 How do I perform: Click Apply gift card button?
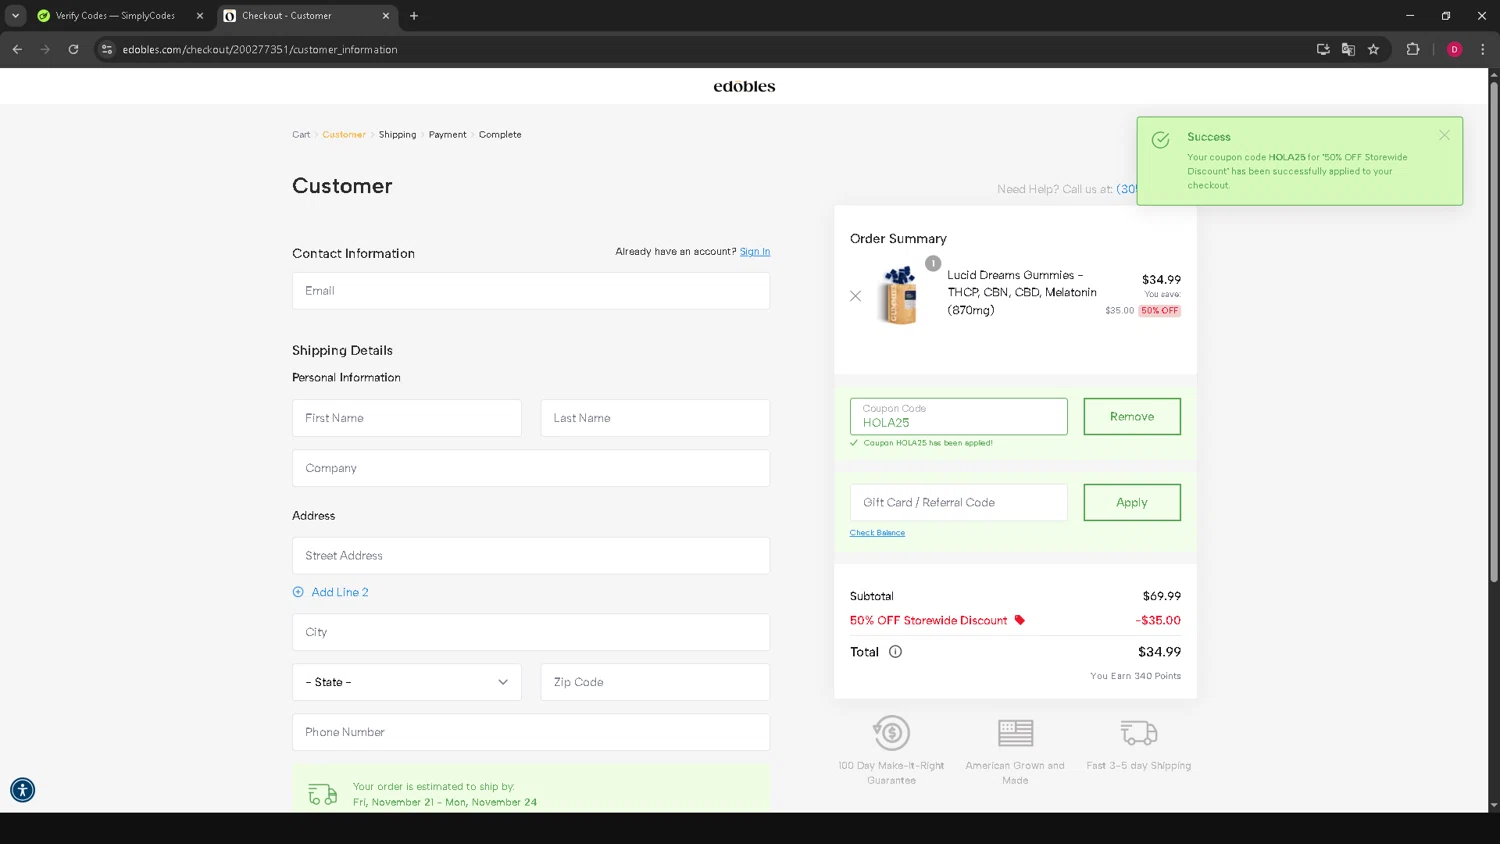point(1132,502)
